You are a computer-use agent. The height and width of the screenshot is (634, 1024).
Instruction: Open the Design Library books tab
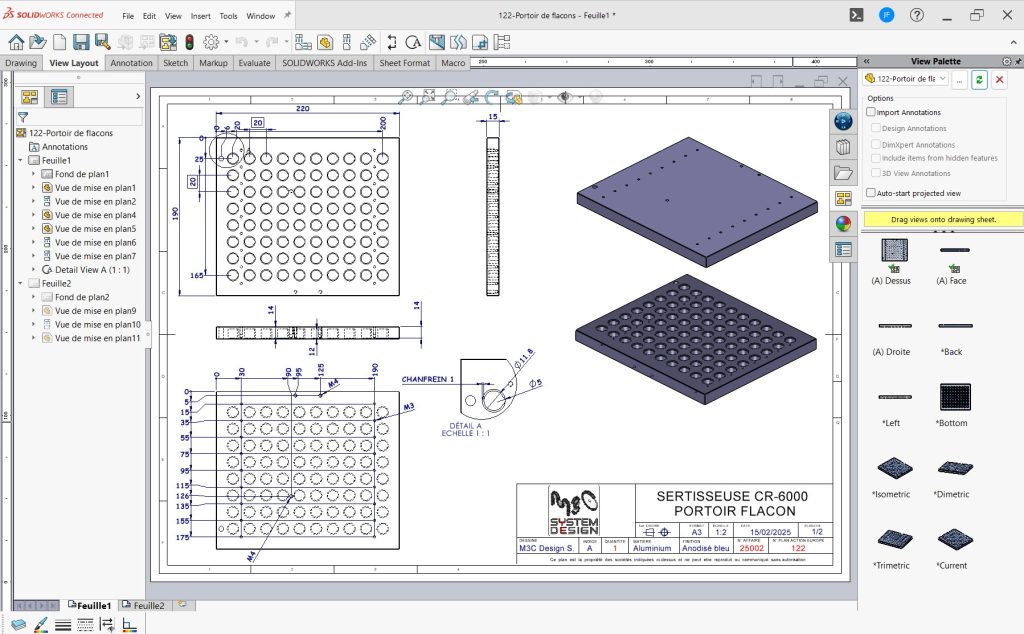pos(842,147)
